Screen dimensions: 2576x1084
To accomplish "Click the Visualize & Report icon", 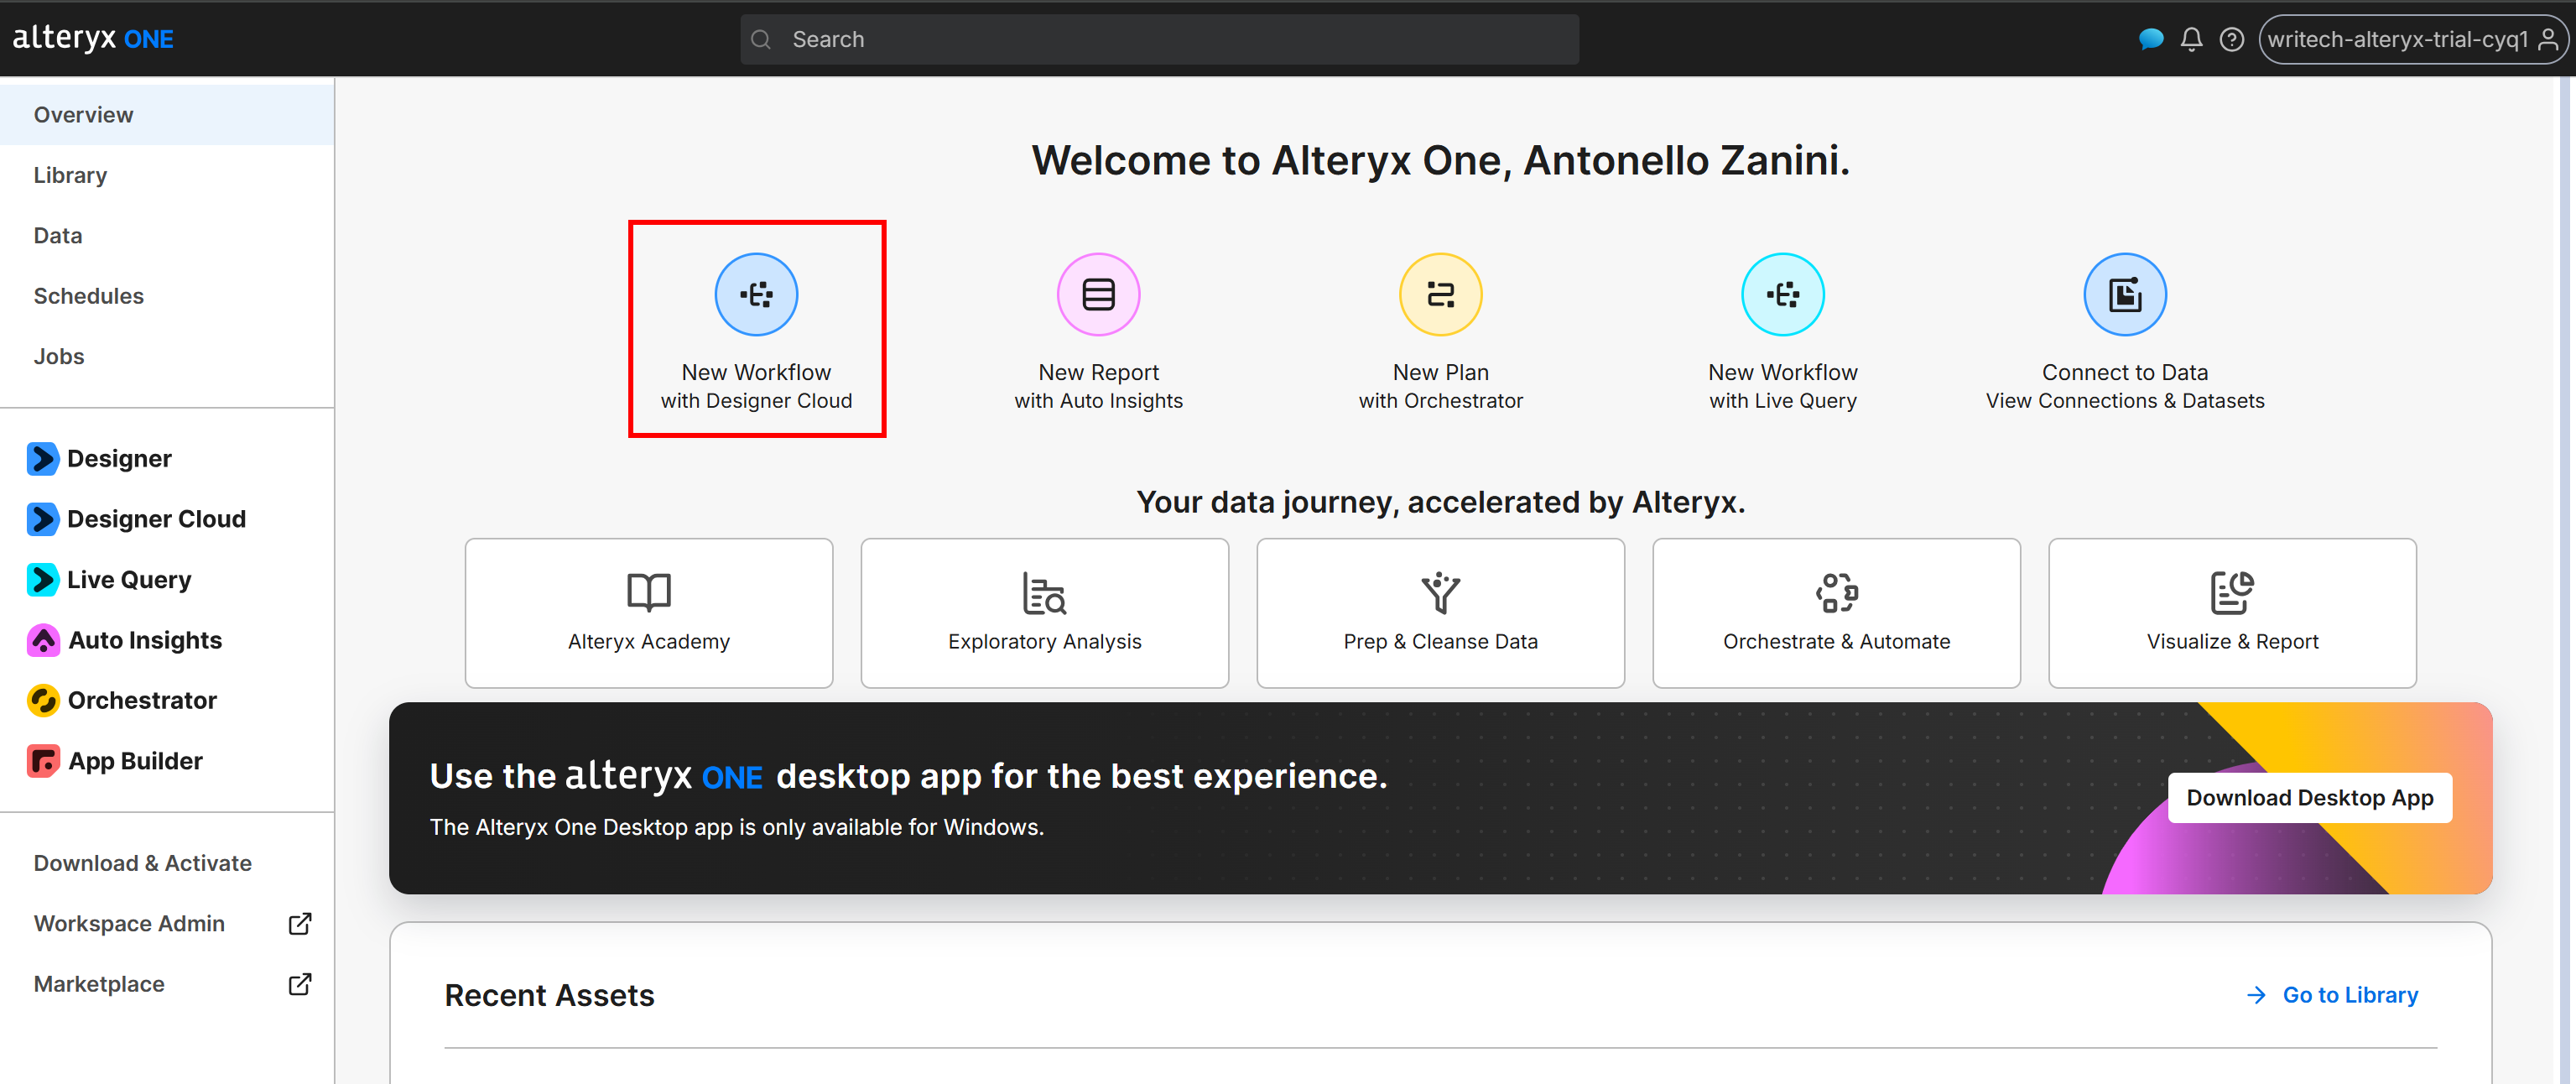I will [2232, 592].
